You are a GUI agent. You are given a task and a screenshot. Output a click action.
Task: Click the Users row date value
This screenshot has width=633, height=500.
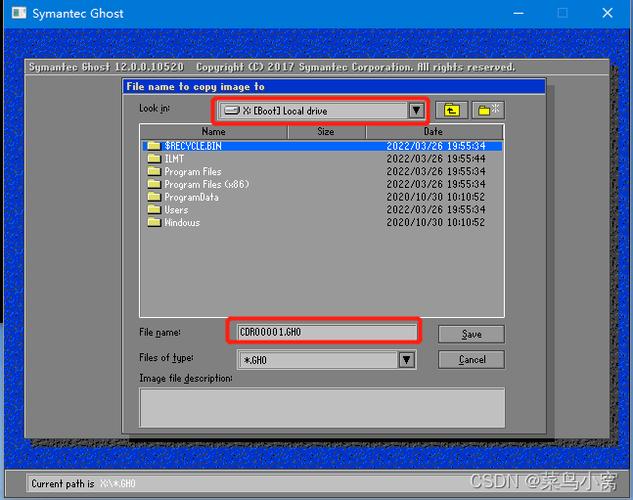tap(436, 209)
